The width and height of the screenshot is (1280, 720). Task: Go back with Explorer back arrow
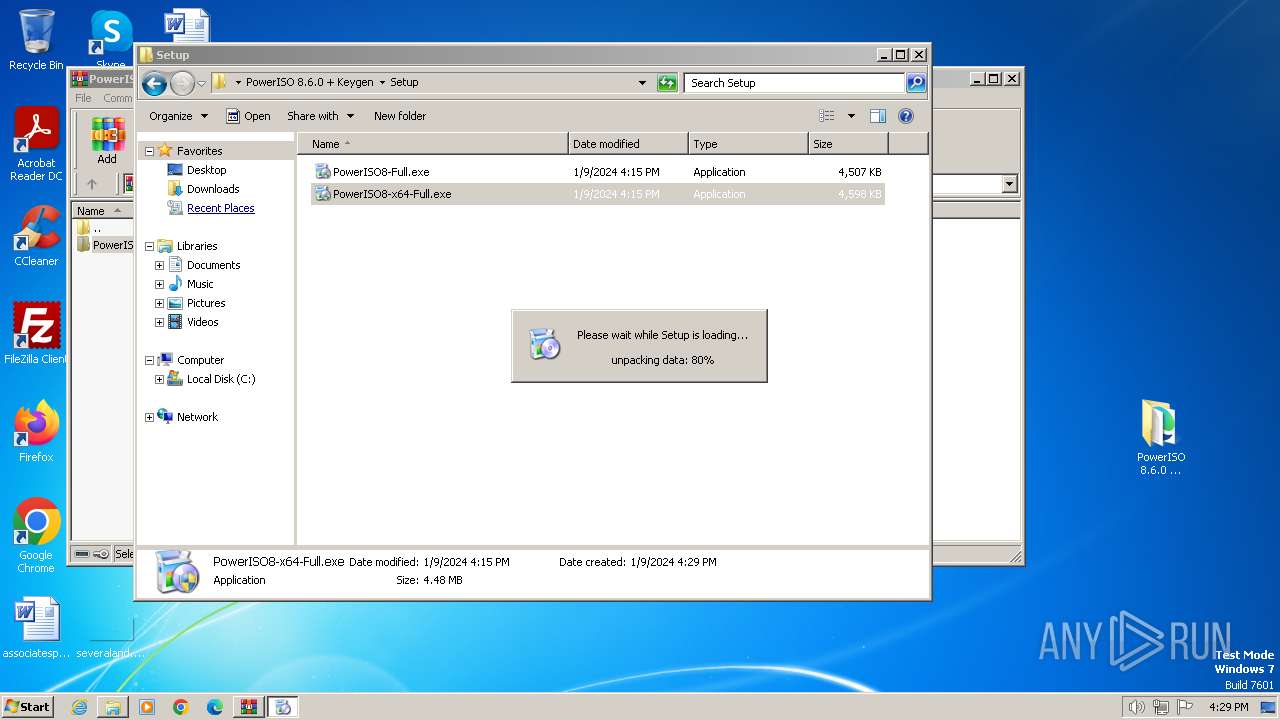pos(154,83)
